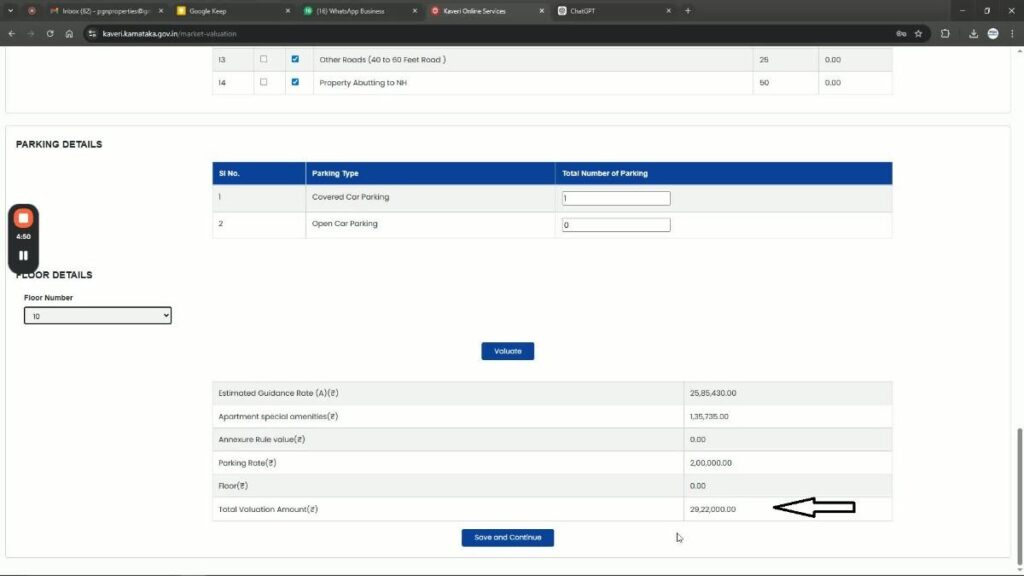Open the Floor Number dropdown
This screenshot has width=1024, height=576.
pos(98,316)
